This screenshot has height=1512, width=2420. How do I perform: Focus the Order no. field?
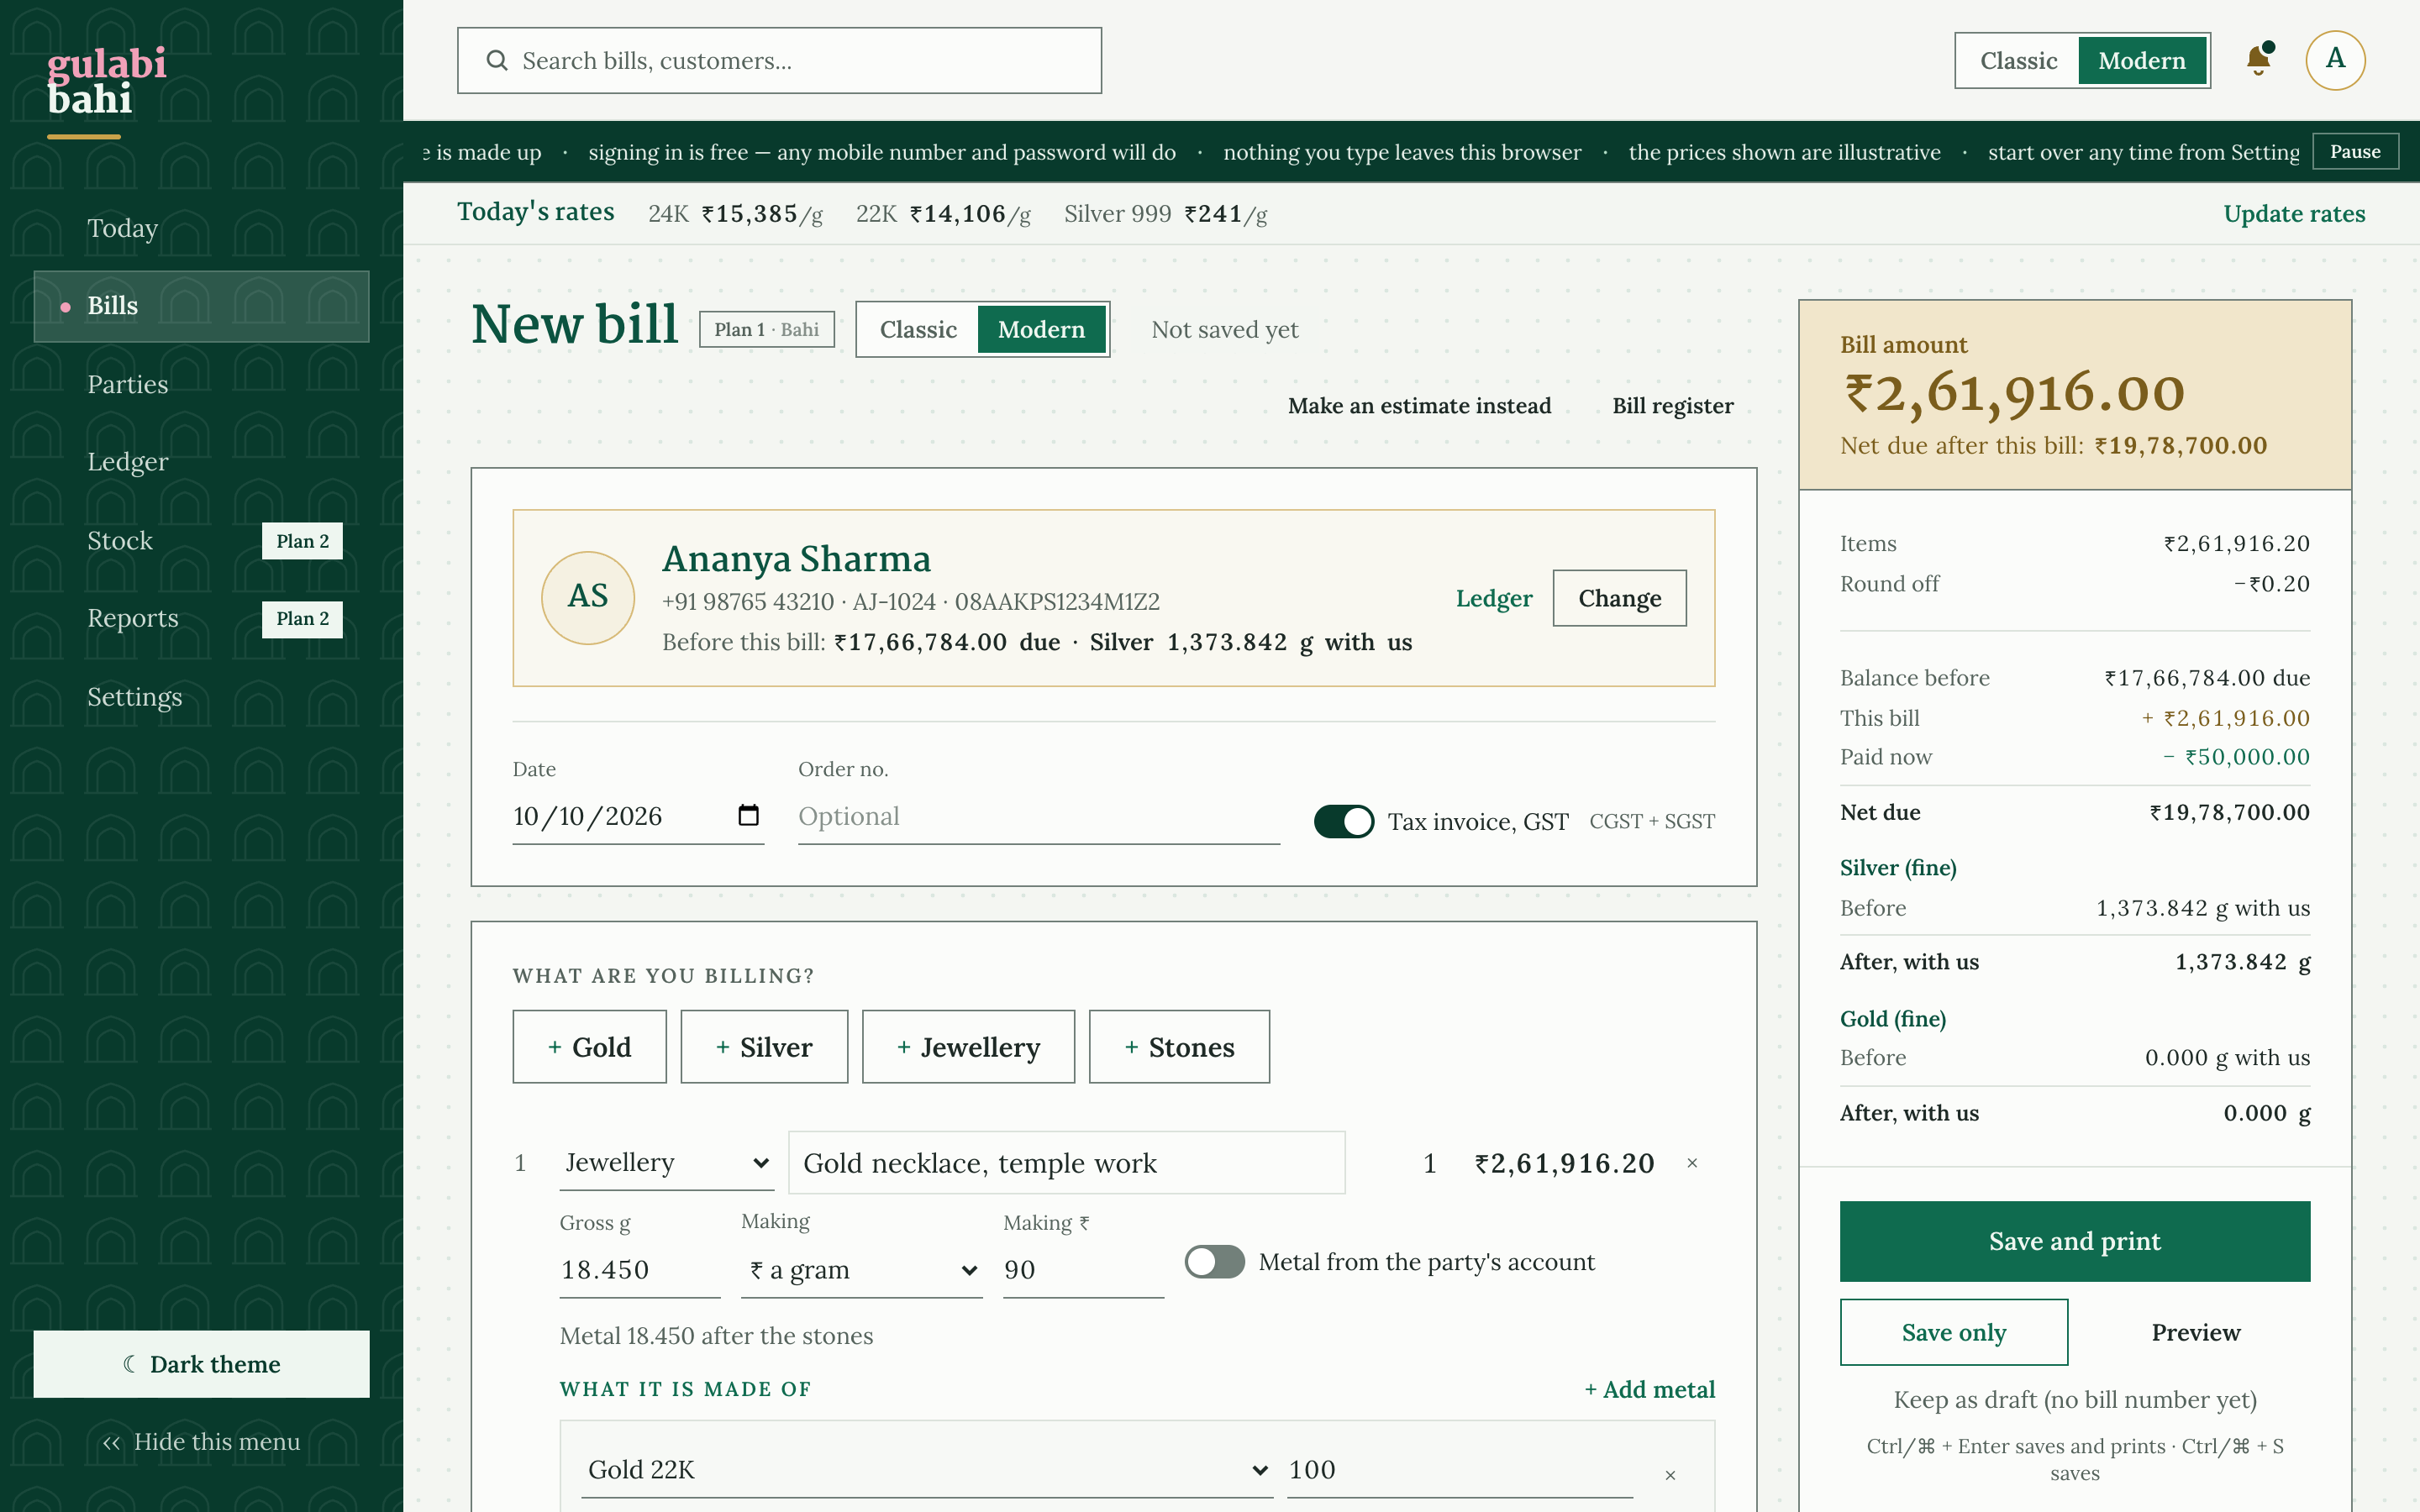pyautogui.click(x=1039, y=817)
